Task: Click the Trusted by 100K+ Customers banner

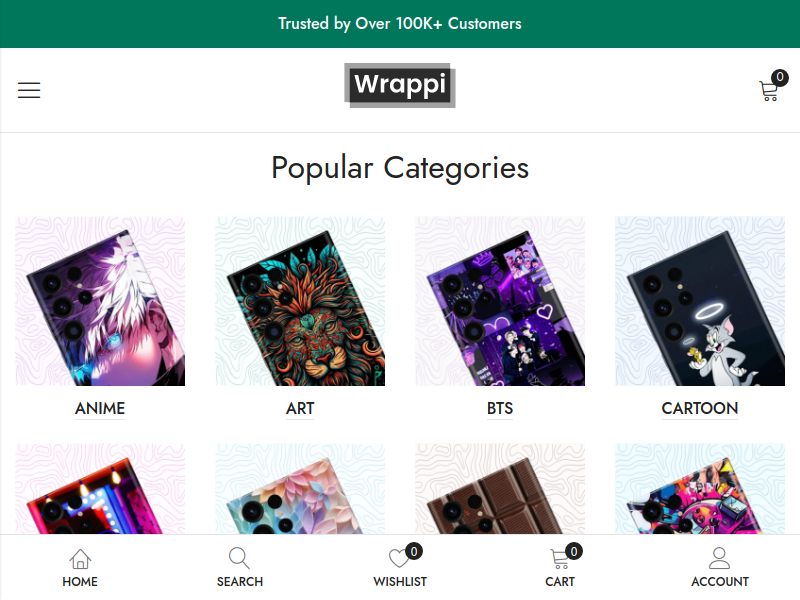Action: (x=400, y=23)
